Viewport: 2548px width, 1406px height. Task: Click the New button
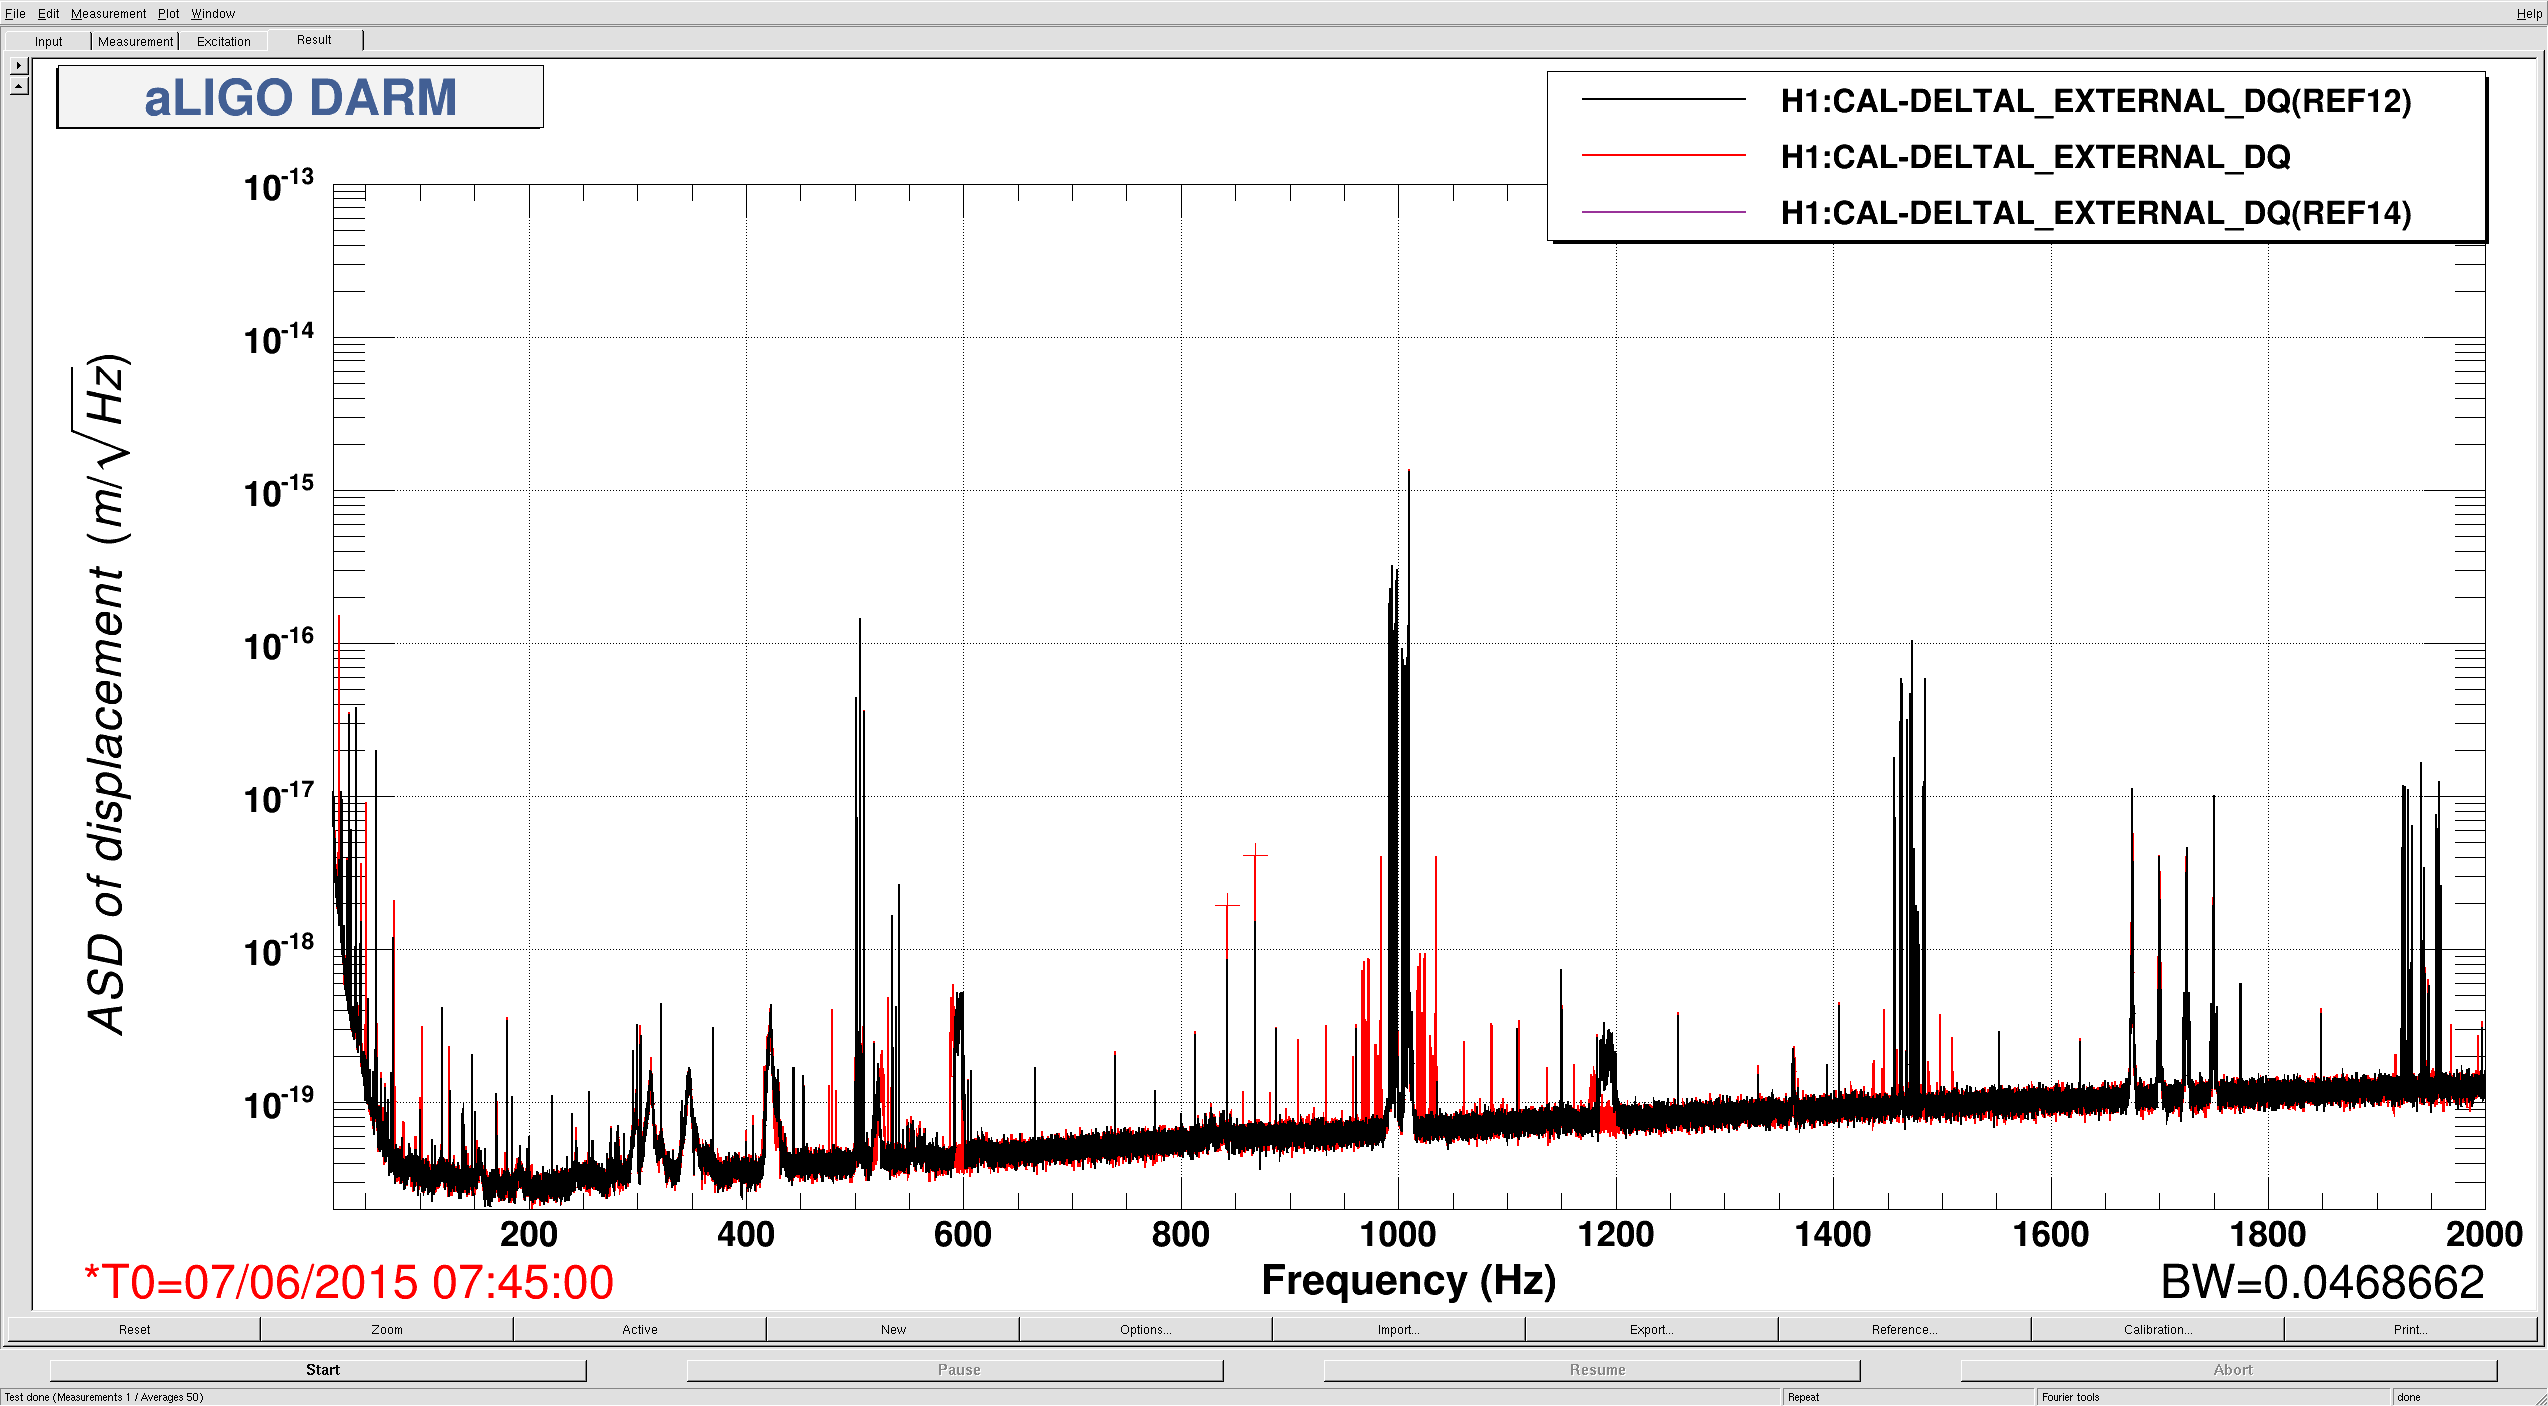(893, 1329)
